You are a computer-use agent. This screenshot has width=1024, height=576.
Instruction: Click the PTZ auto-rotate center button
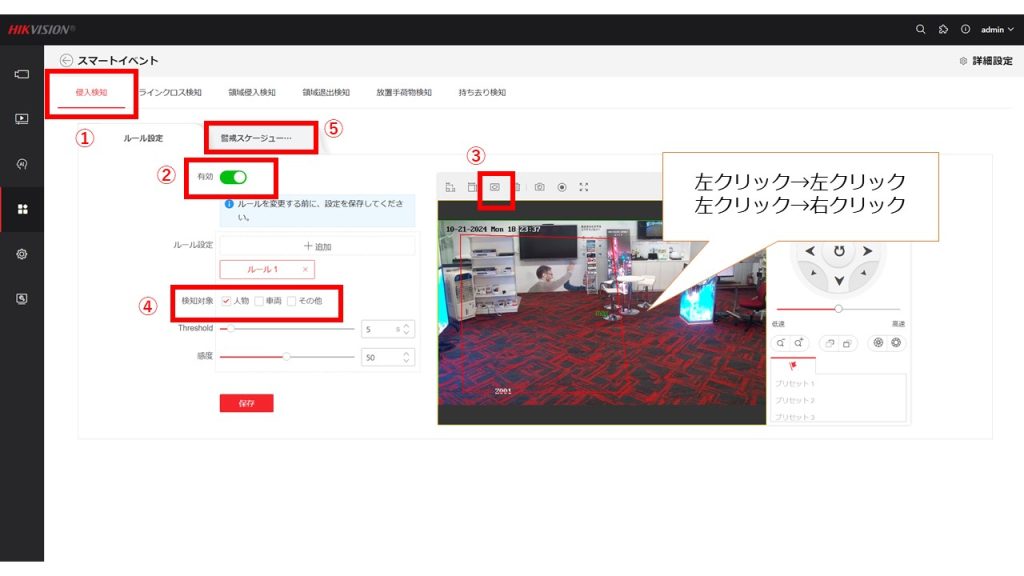tap(840, 252)
